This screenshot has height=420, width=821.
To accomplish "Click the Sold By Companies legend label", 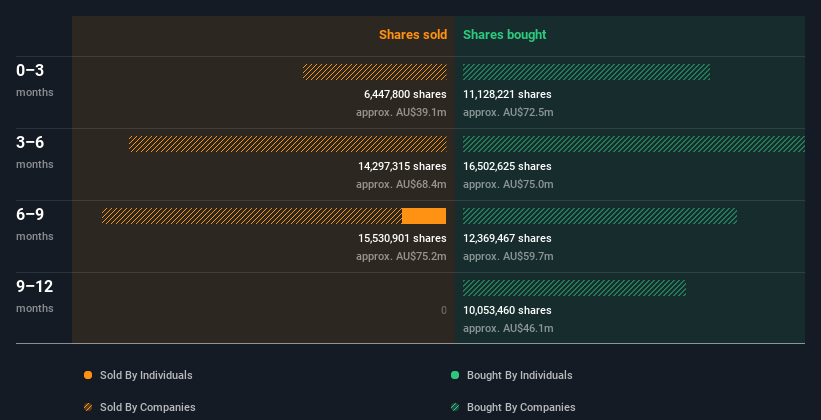I will 148,407.
